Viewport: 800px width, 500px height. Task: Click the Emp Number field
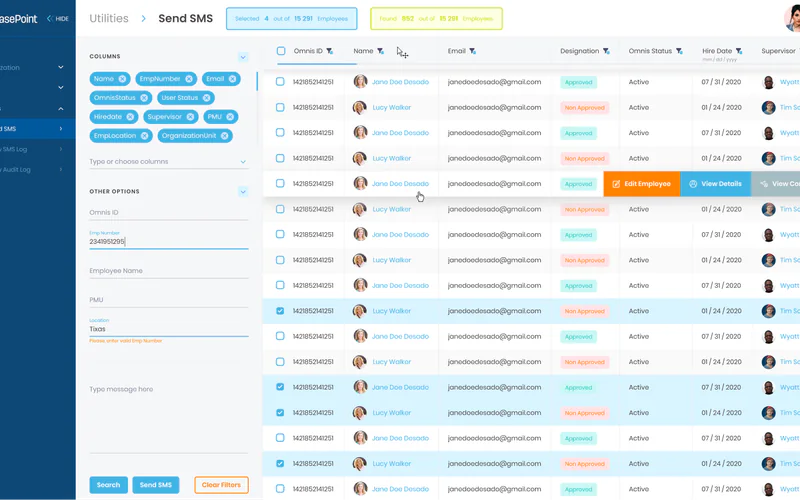(168, 241)
